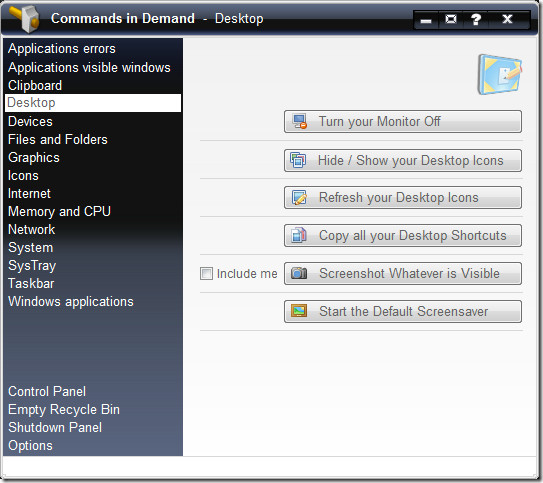Enable the Include me checkbox
The height and width of the screenshot is (483, 543).
(x=206, y=274)
